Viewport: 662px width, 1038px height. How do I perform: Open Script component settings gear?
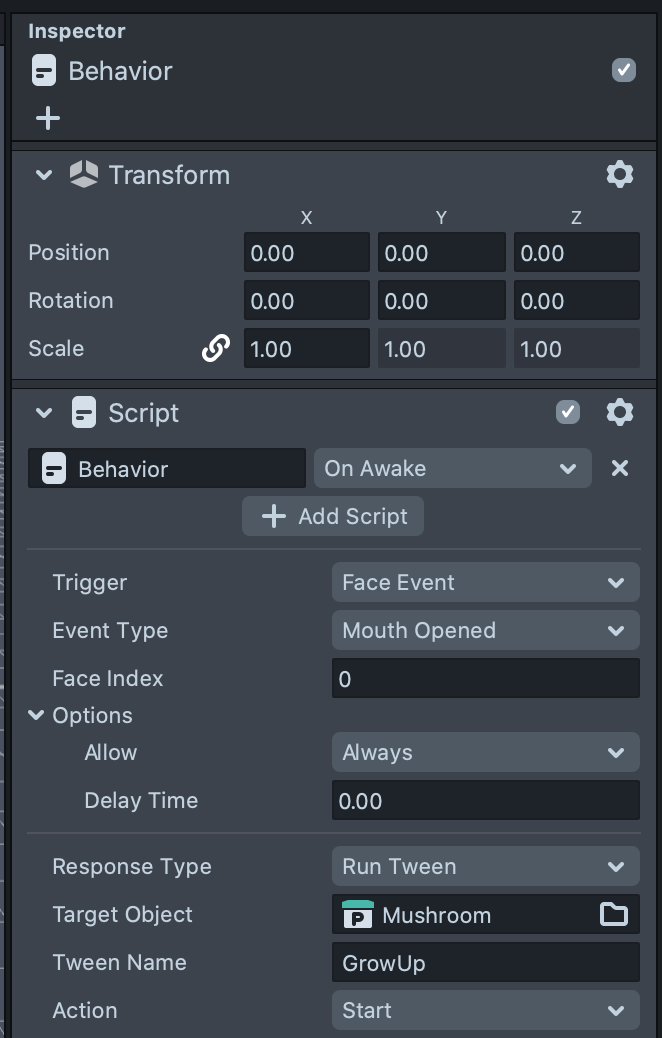point(619,412)
